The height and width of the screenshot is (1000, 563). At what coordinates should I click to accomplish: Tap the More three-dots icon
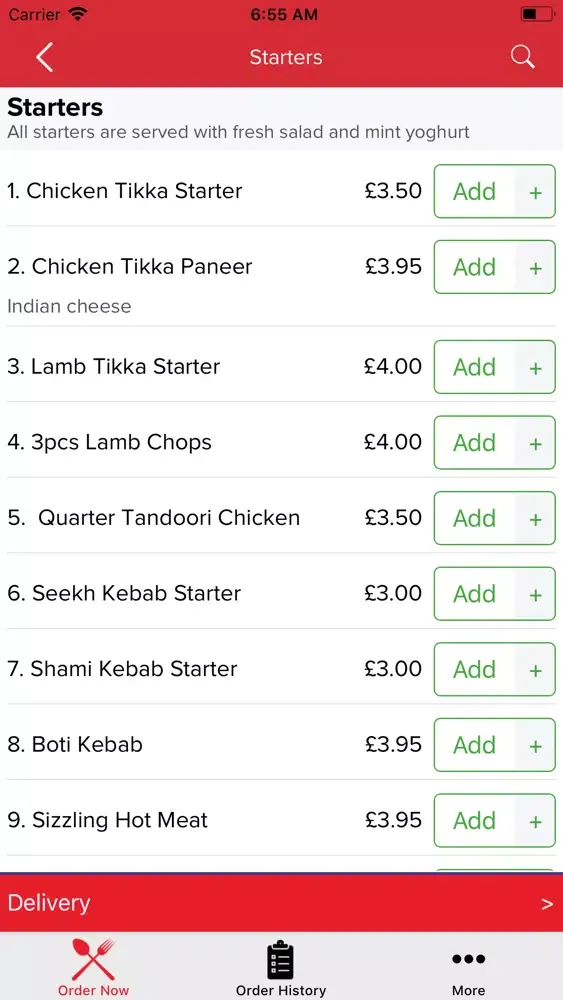point(469,959)
